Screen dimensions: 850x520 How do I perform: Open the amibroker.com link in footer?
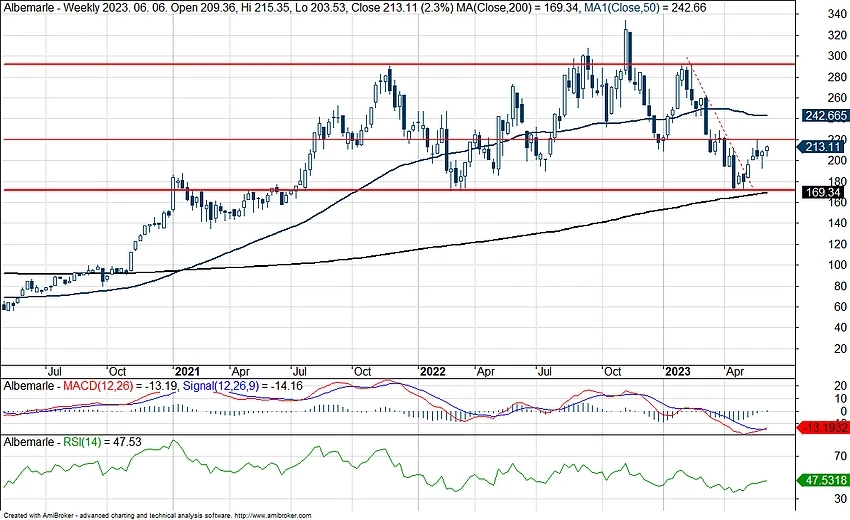tap(274, 516)
